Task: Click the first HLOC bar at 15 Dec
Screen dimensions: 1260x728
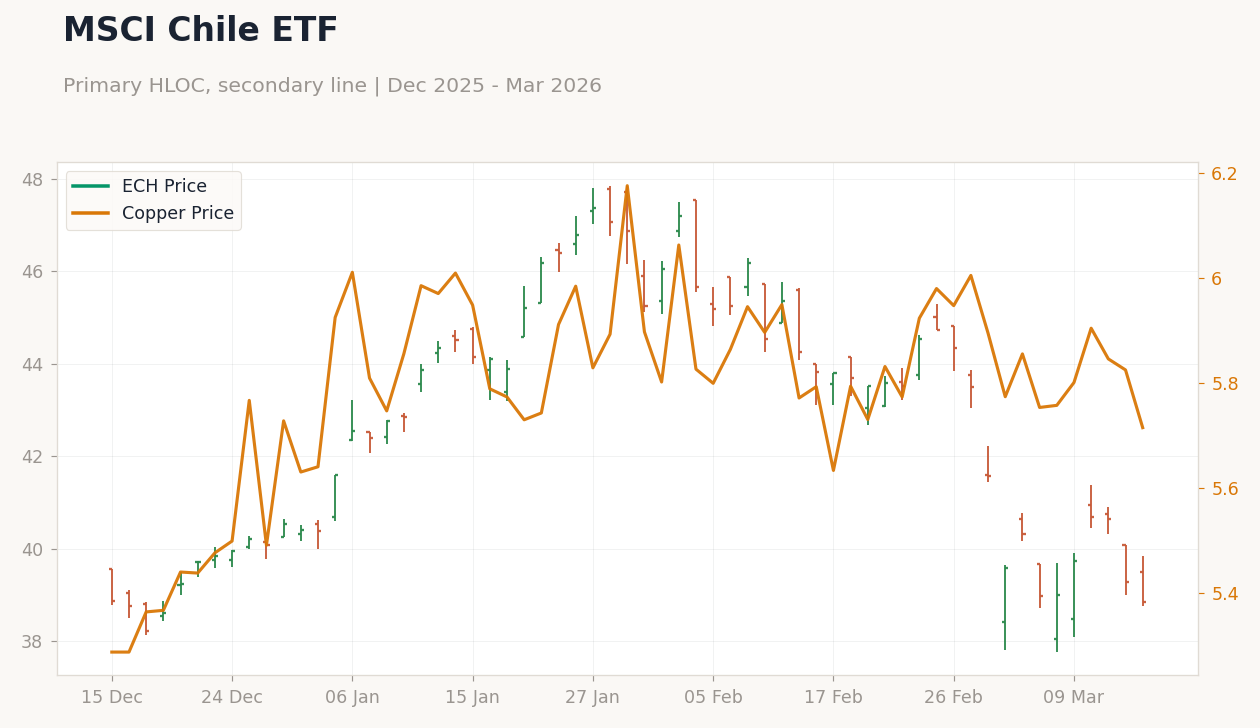Action: click(x=112, y=586)
